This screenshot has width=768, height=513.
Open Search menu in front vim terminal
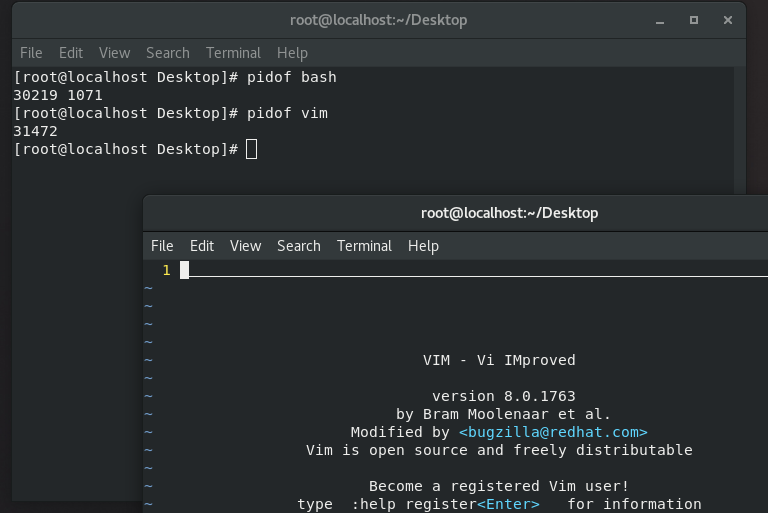299,246
